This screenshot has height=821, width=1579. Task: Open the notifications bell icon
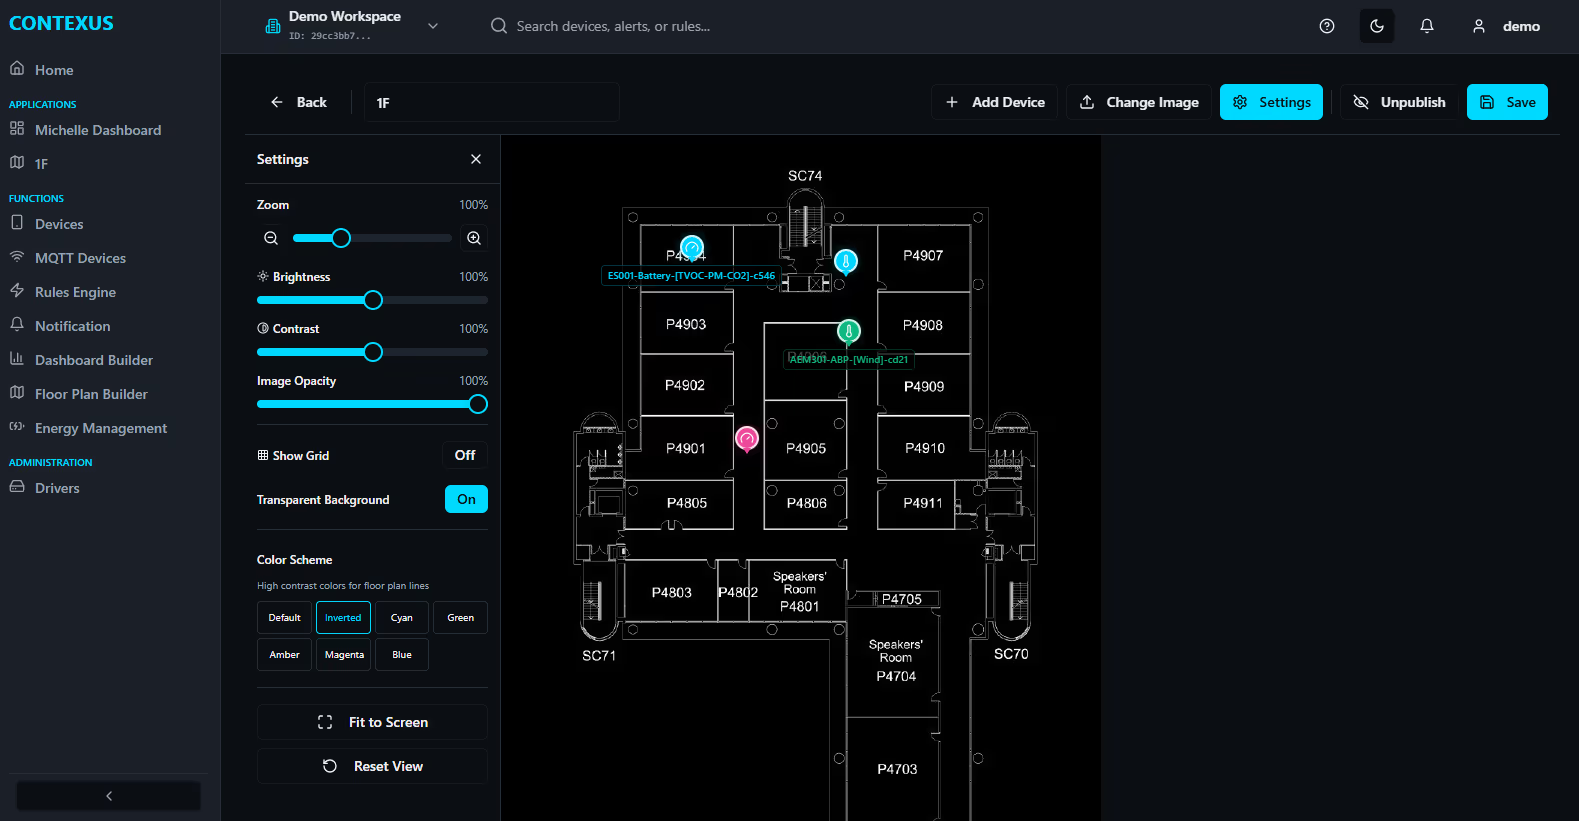click(x=1427, y=26)
